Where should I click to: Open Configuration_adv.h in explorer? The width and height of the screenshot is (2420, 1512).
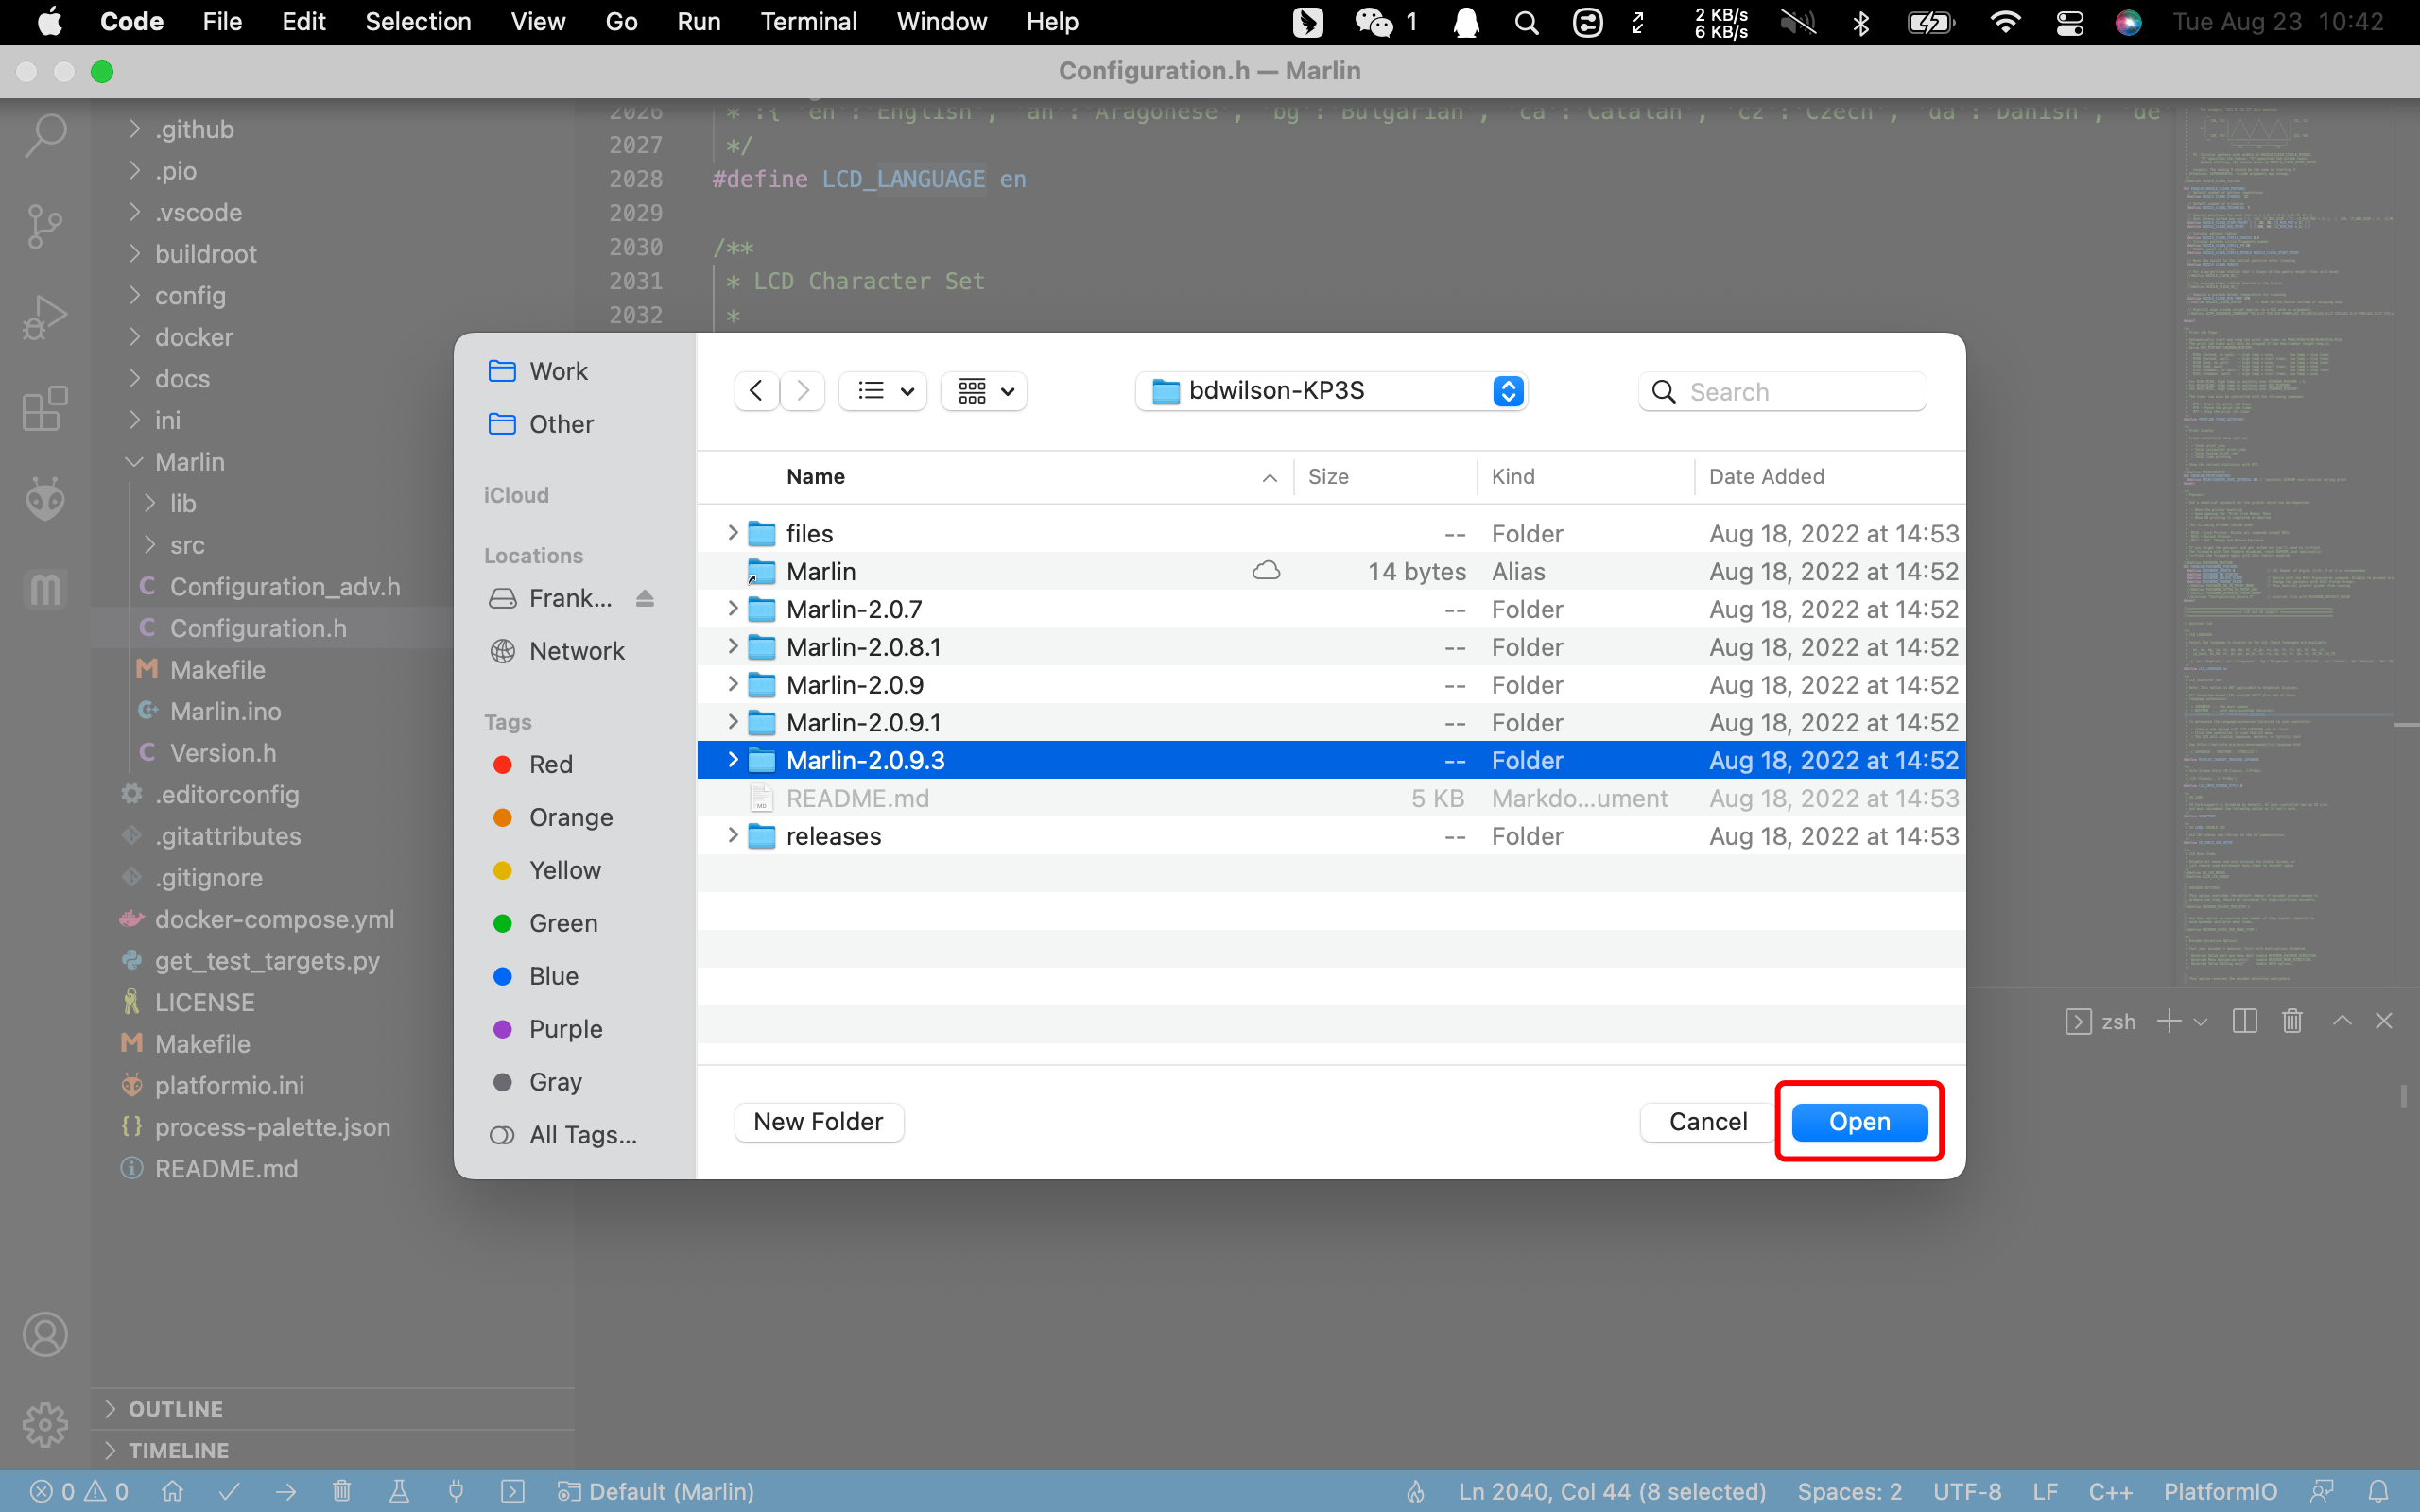(x=285, y=586)
